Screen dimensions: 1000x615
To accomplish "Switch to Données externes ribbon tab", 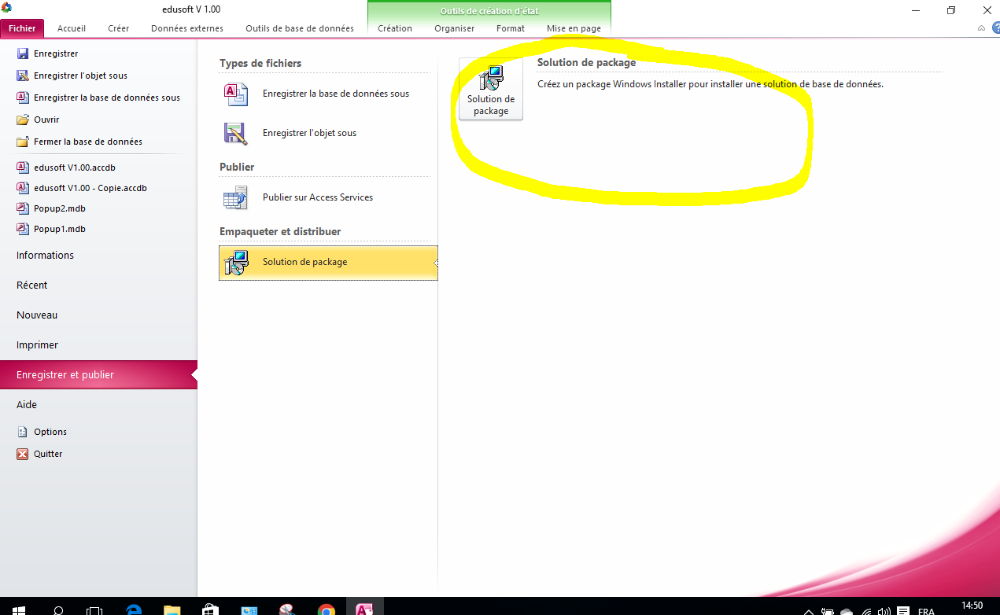I will pos(189,28).
